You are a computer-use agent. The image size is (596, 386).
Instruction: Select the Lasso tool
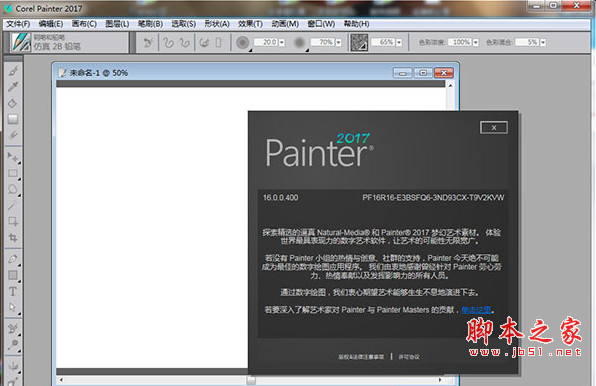click(13, 189)
